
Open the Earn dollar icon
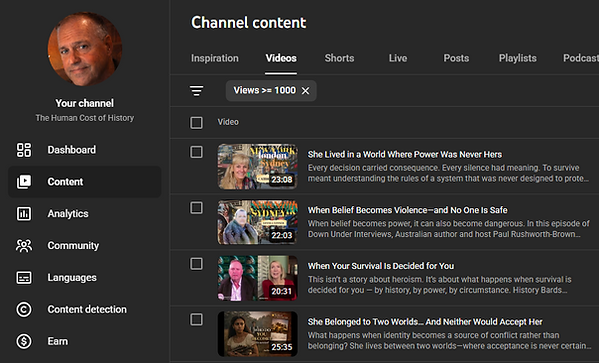click(24, 341)
